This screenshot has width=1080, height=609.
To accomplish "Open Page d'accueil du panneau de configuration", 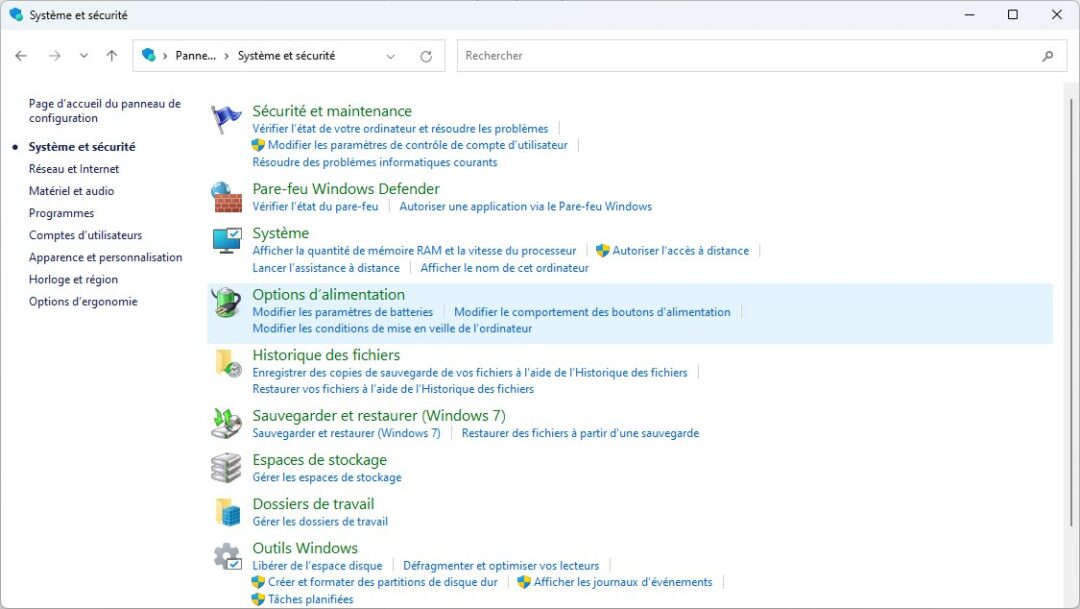I will 105,111.
